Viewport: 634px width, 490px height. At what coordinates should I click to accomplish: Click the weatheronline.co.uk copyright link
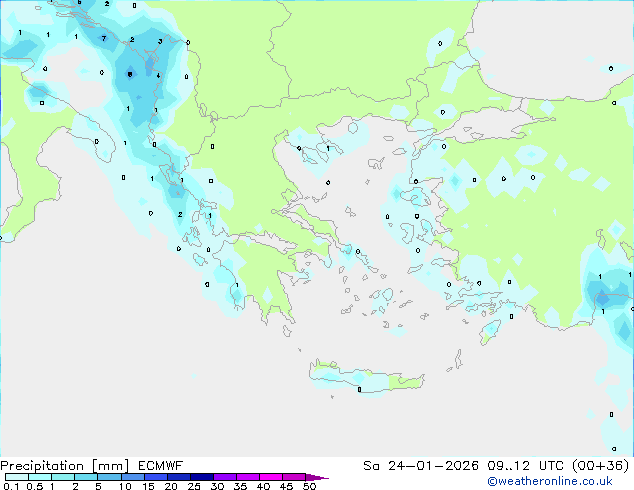(550, 481)
